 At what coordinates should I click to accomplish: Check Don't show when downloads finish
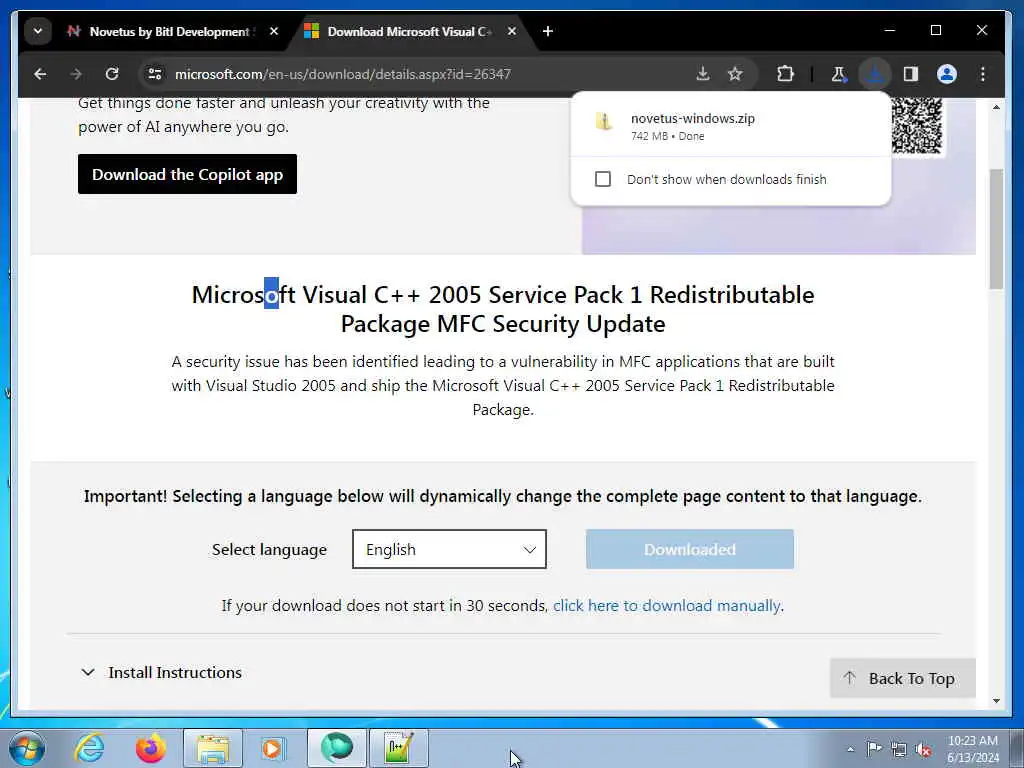(x=603, y=179)
